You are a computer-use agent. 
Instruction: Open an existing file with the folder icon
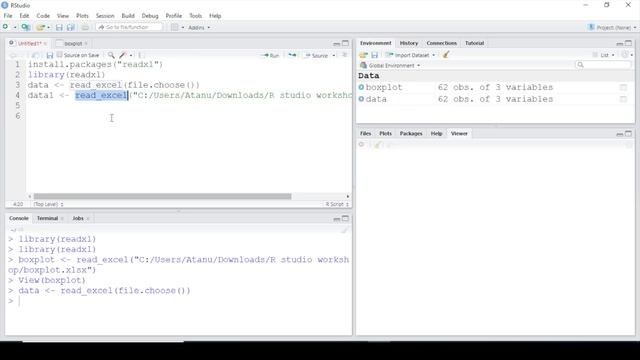pyautogui.click(x=40, y=27)
